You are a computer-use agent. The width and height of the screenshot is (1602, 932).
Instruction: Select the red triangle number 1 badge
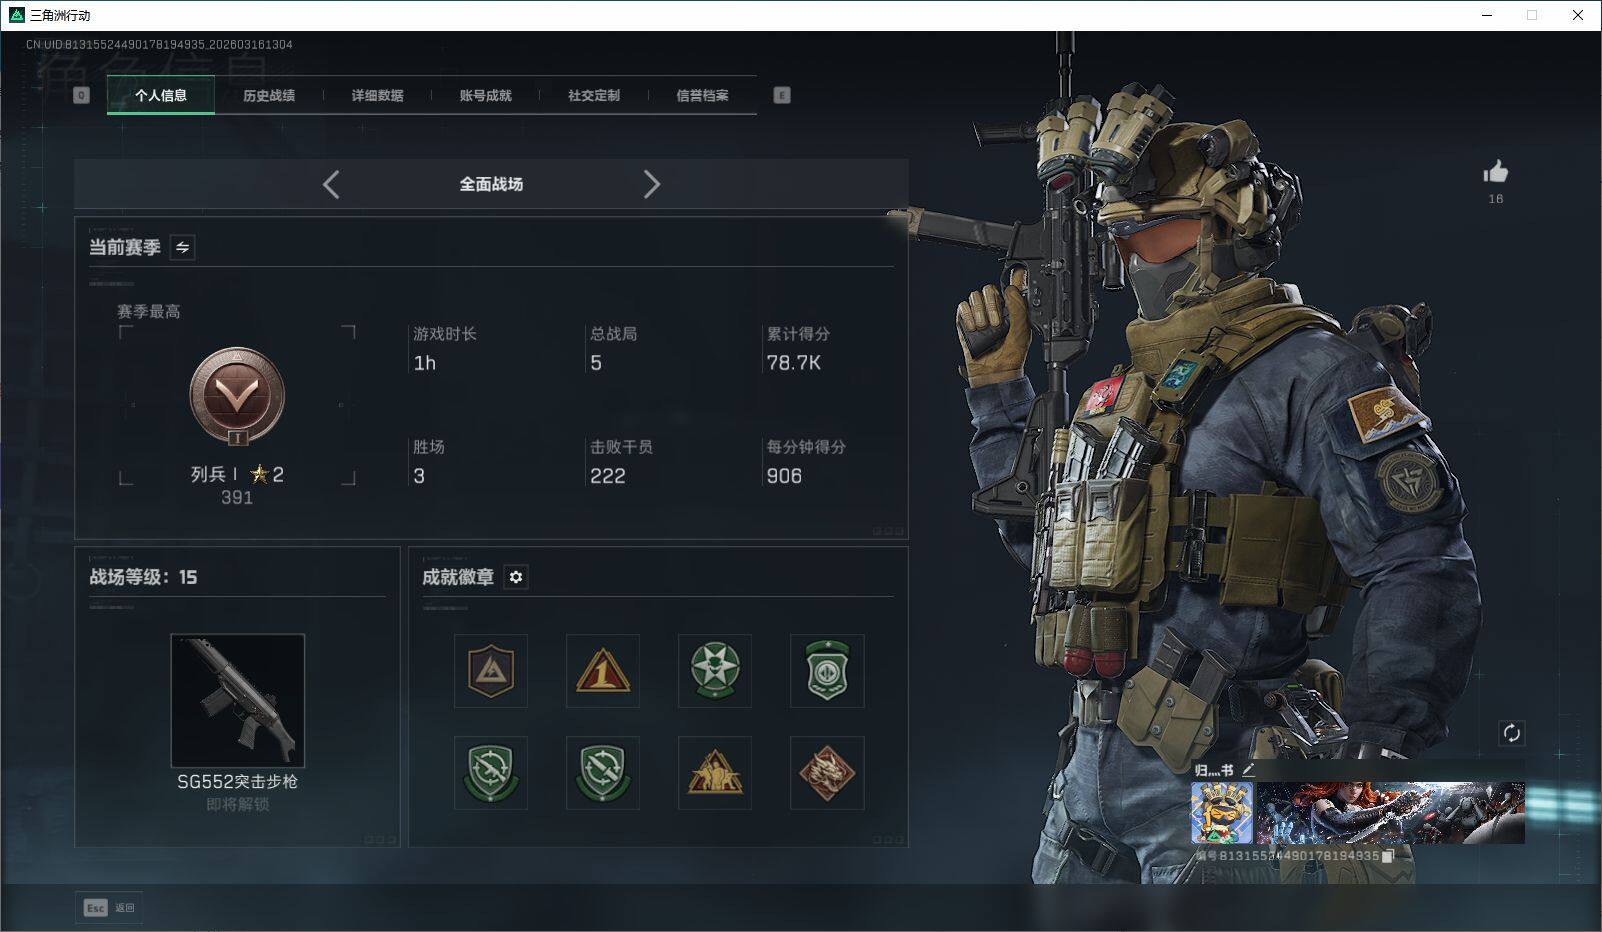[x=603, y=671]
